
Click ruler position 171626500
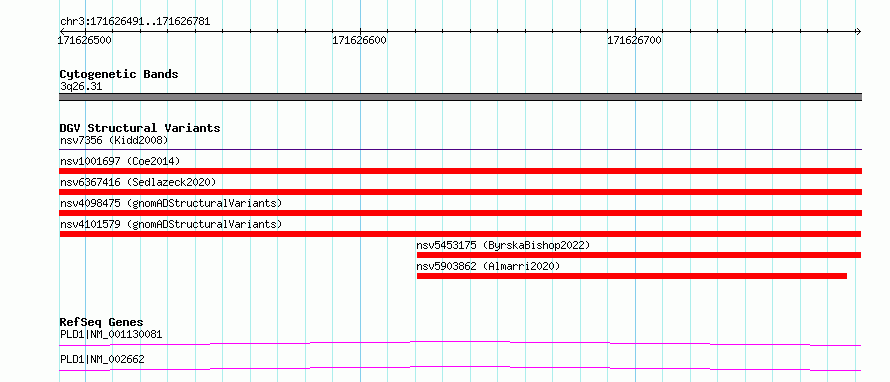[x=85, y=40]
